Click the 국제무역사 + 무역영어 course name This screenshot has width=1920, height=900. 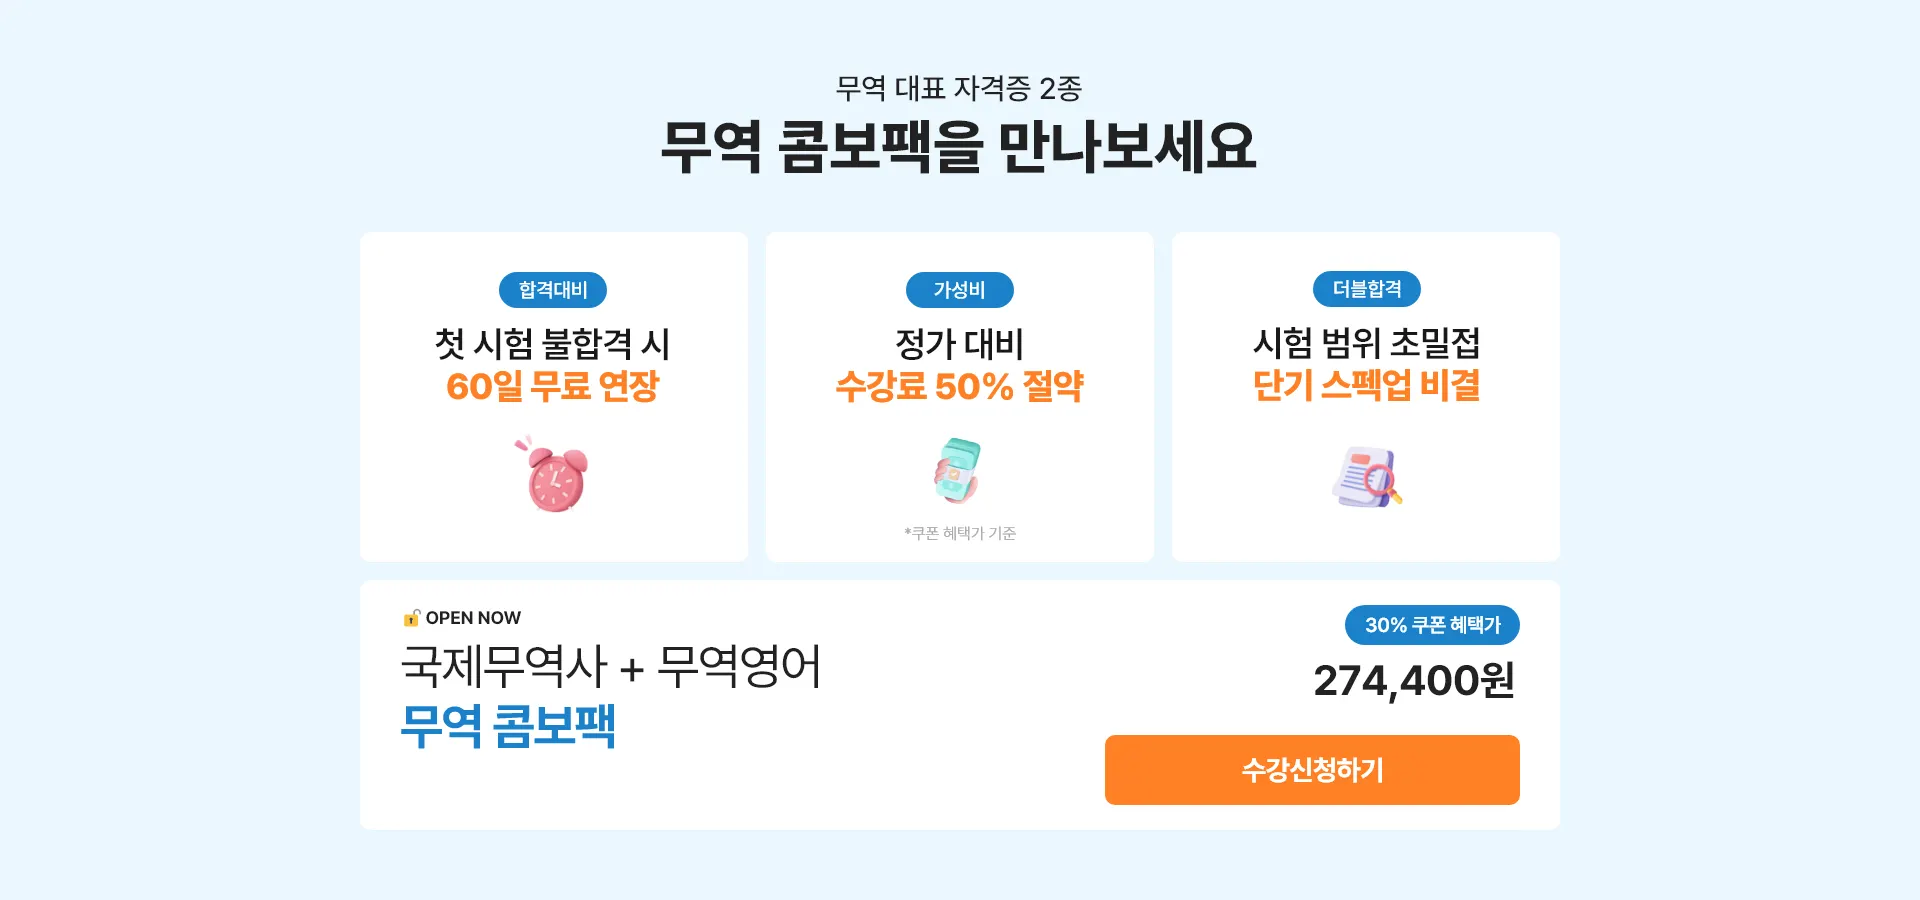pyautogui.click(x=610, y=666)
